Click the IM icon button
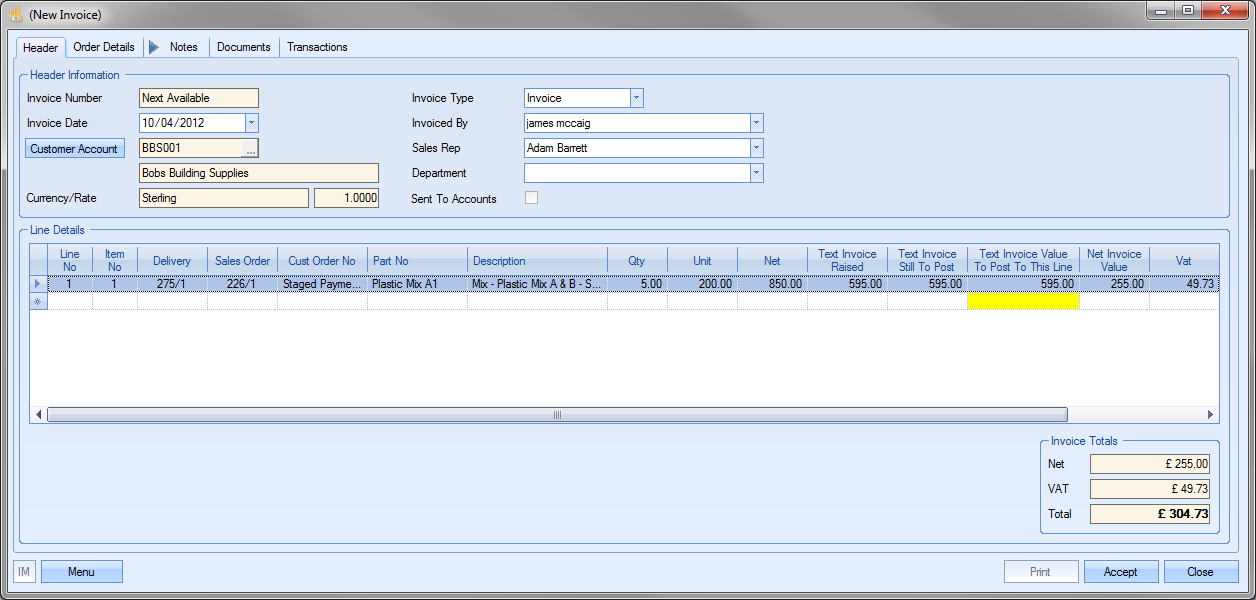Image resolution: width=1256 pixels, height=600 pixels. [x=24, y=572]
